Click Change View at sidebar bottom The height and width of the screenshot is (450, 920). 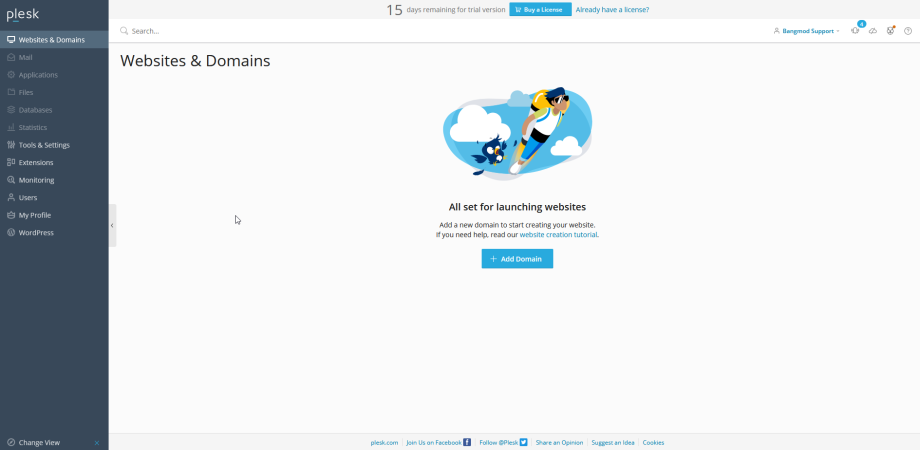click(x=39, y=443)
